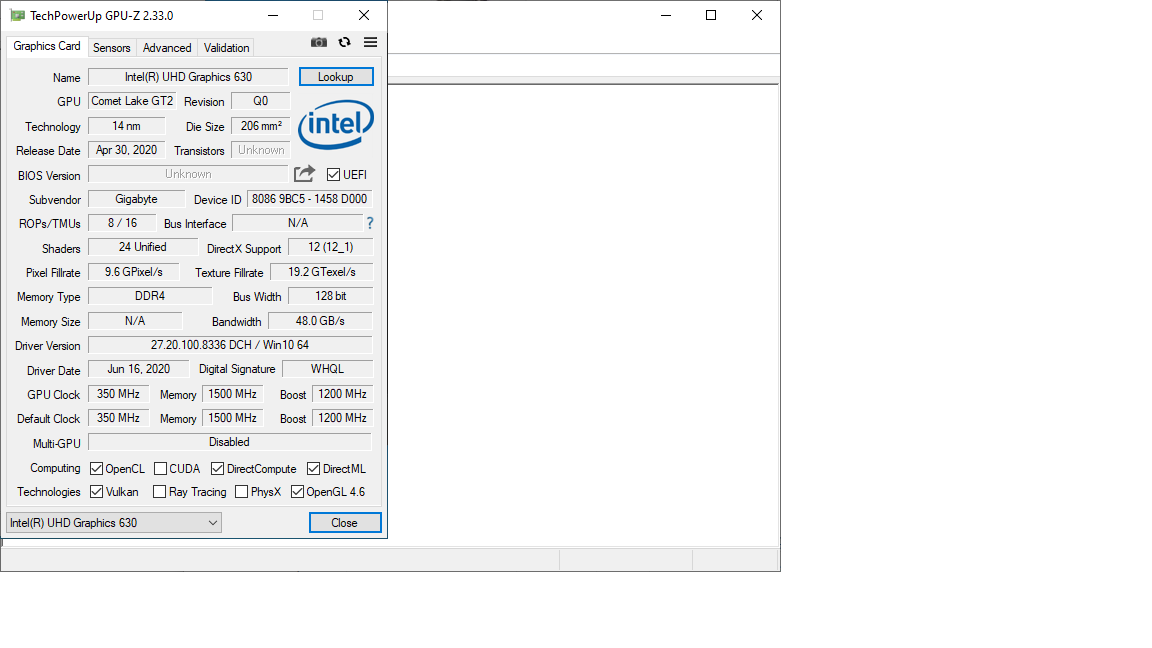Screen dimensions: 1152x648
Task: Click the Driver Date Jun 16, 2020
Action: (138, 369)
